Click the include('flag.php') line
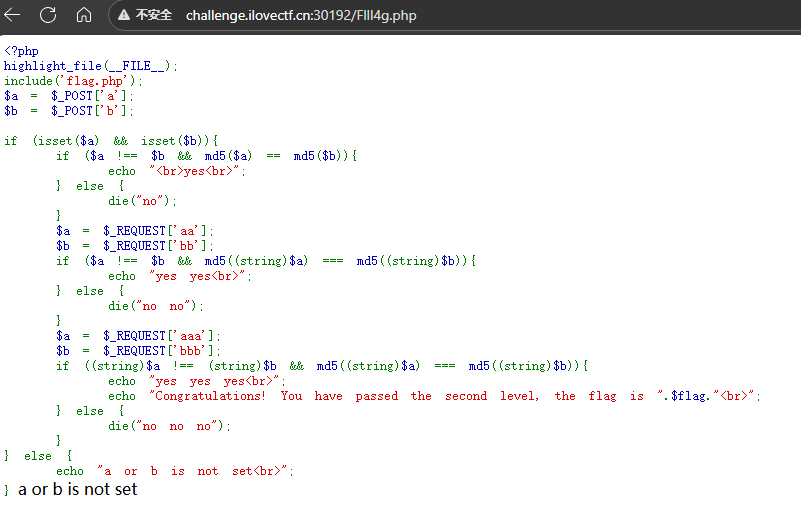This screenshot has height=519, width=801. [73, 81]
